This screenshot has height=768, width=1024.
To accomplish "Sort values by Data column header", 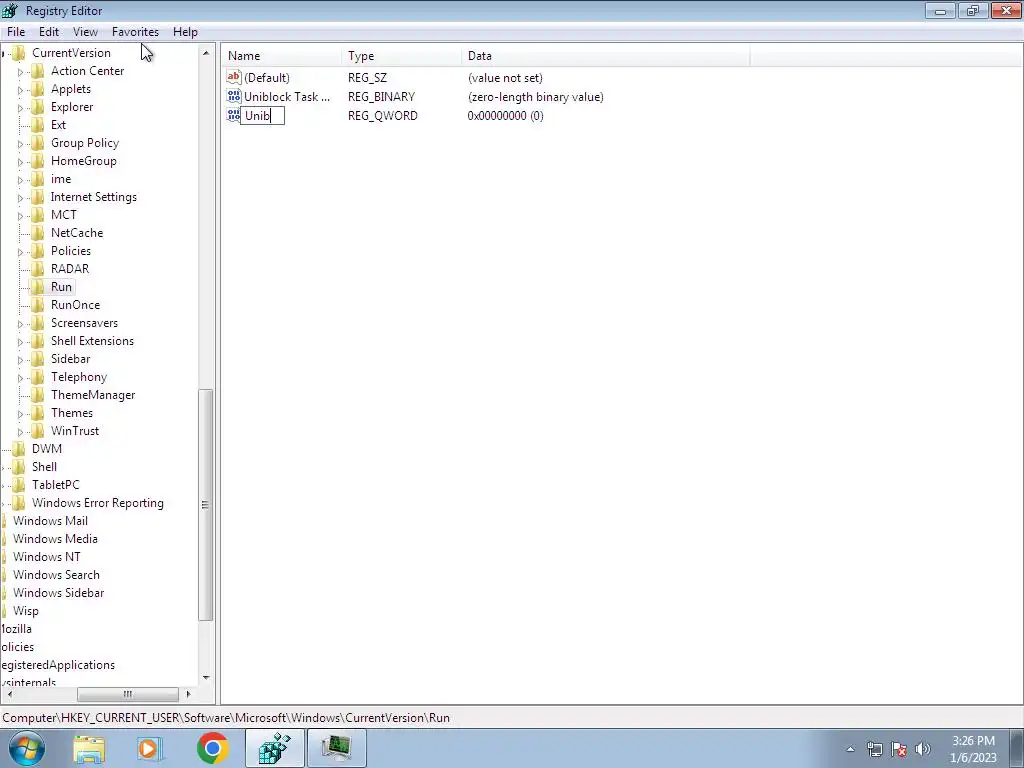I will [x=605, y=56].
